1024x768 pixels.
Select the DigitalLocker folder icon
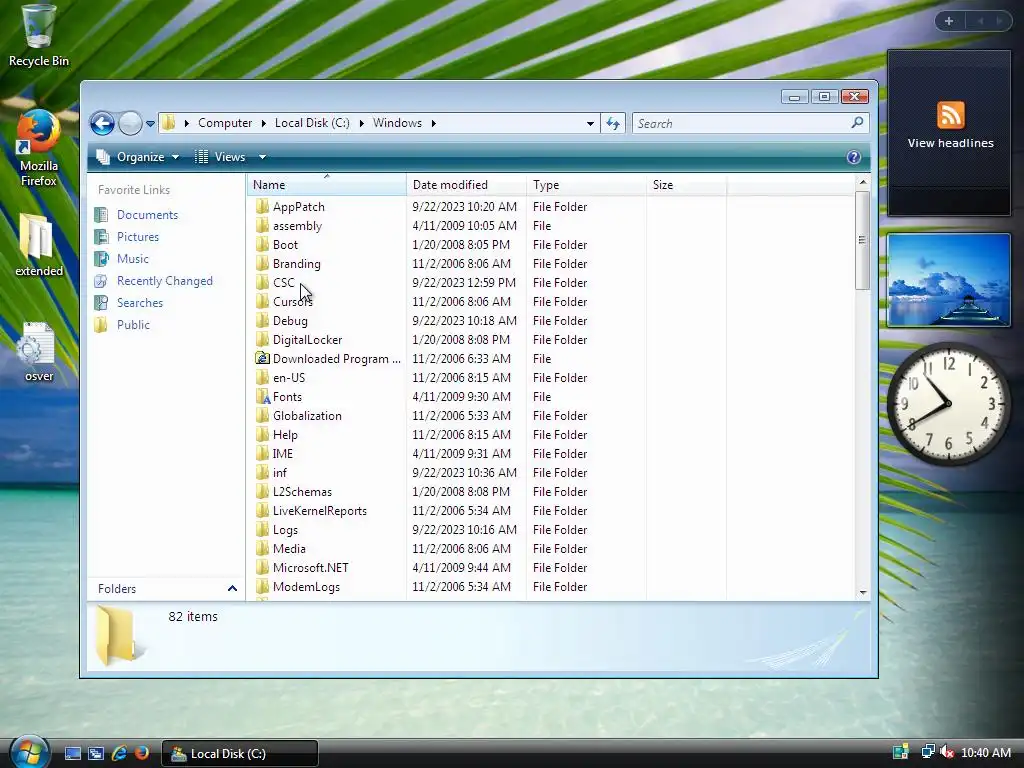point(262,339)
